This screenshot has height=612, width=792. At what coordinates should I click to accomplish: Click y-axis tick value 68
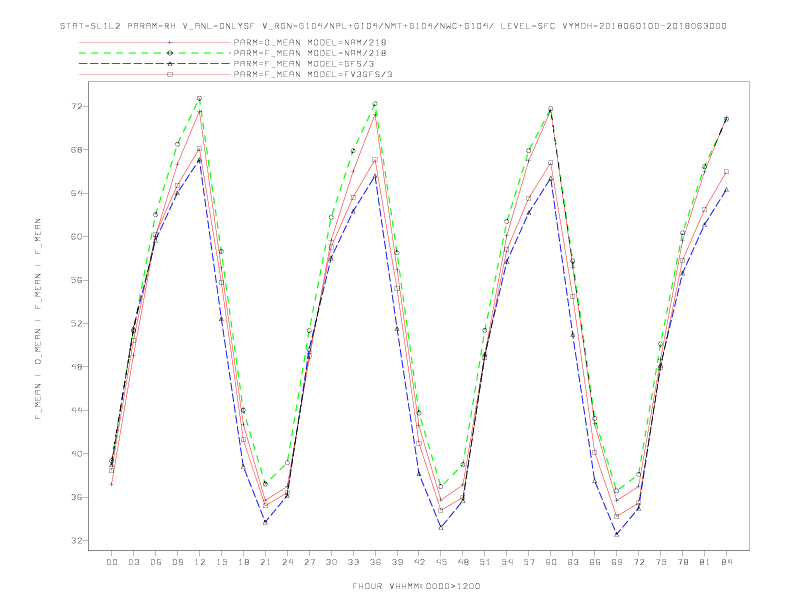pos(76,150)
